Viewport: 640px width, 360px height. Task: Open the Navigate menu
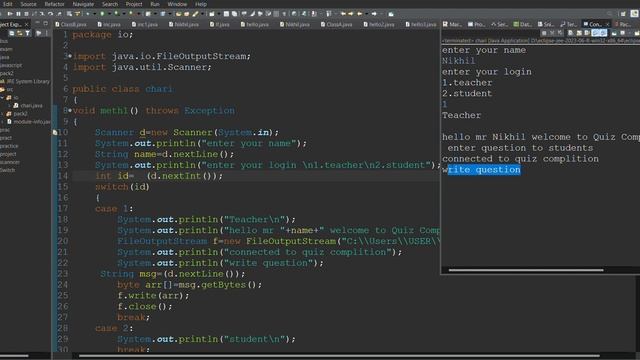tap(83, 4)
